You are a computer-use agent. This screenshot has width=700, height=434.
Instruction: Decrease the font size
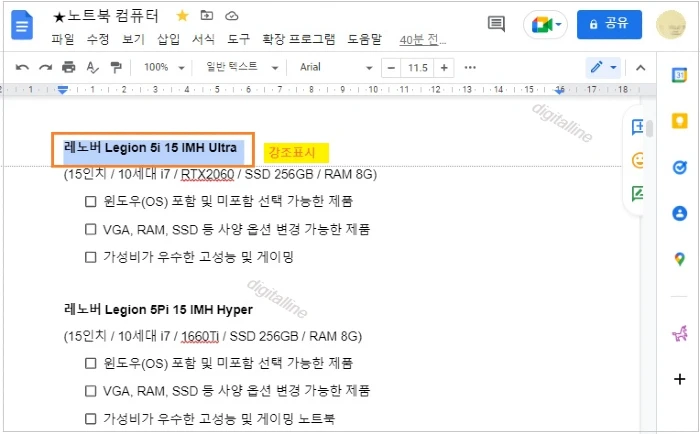point(391,68)
